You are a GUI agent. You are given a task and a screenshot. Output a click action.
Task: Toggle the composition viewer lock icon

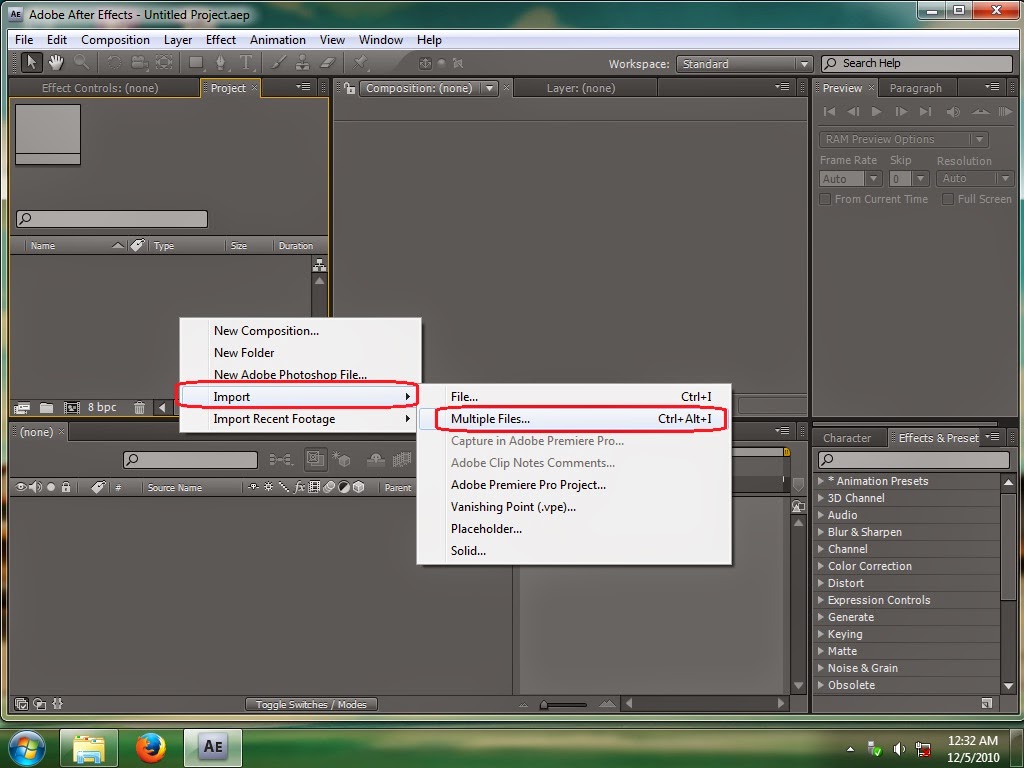(350, 88)
